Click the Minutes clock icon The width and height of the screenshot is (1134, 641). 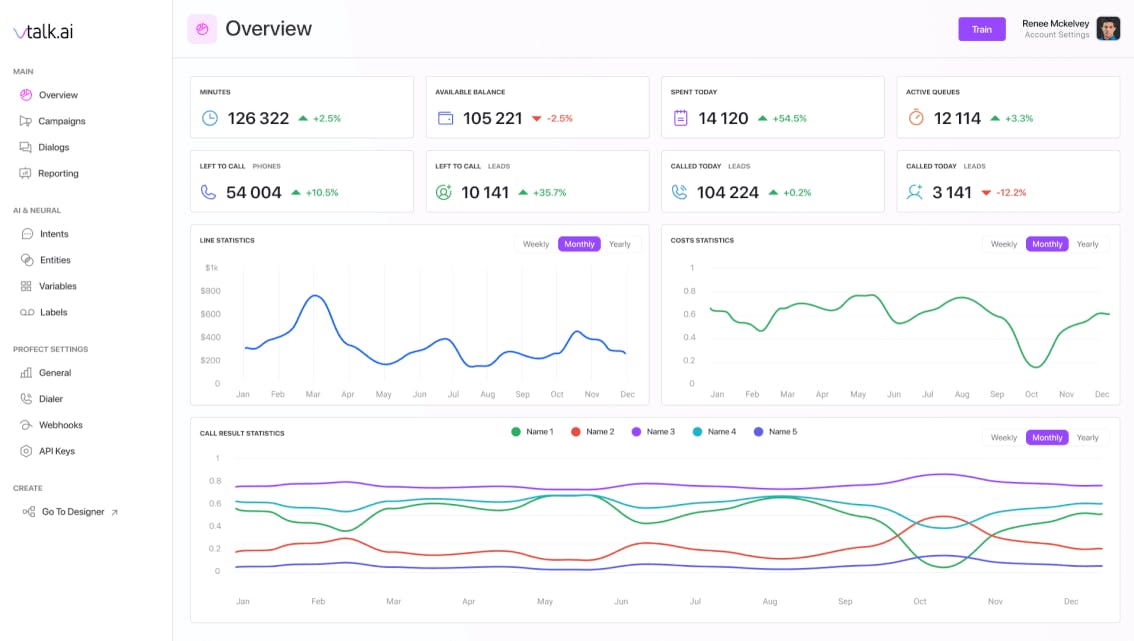210,118
